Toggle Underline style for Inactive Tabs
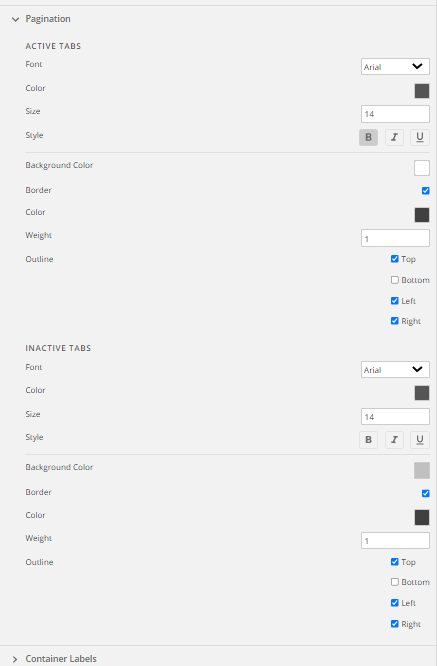Screen dimensions: 437x666 420,440
